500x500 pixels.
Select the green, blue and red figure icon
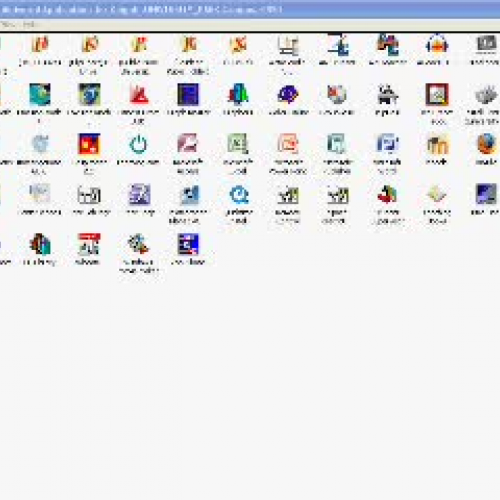[x=238, y=94]
